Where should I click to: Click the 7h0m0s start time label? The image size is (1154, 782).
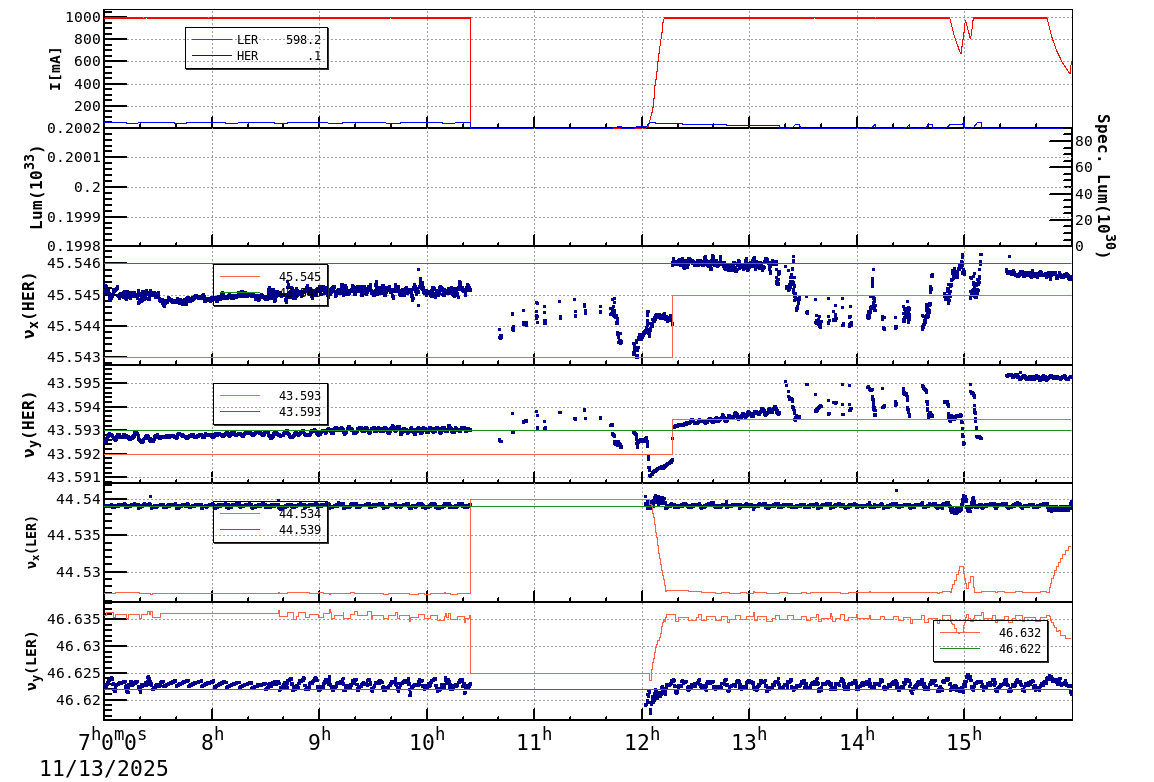tap(112, 742)
